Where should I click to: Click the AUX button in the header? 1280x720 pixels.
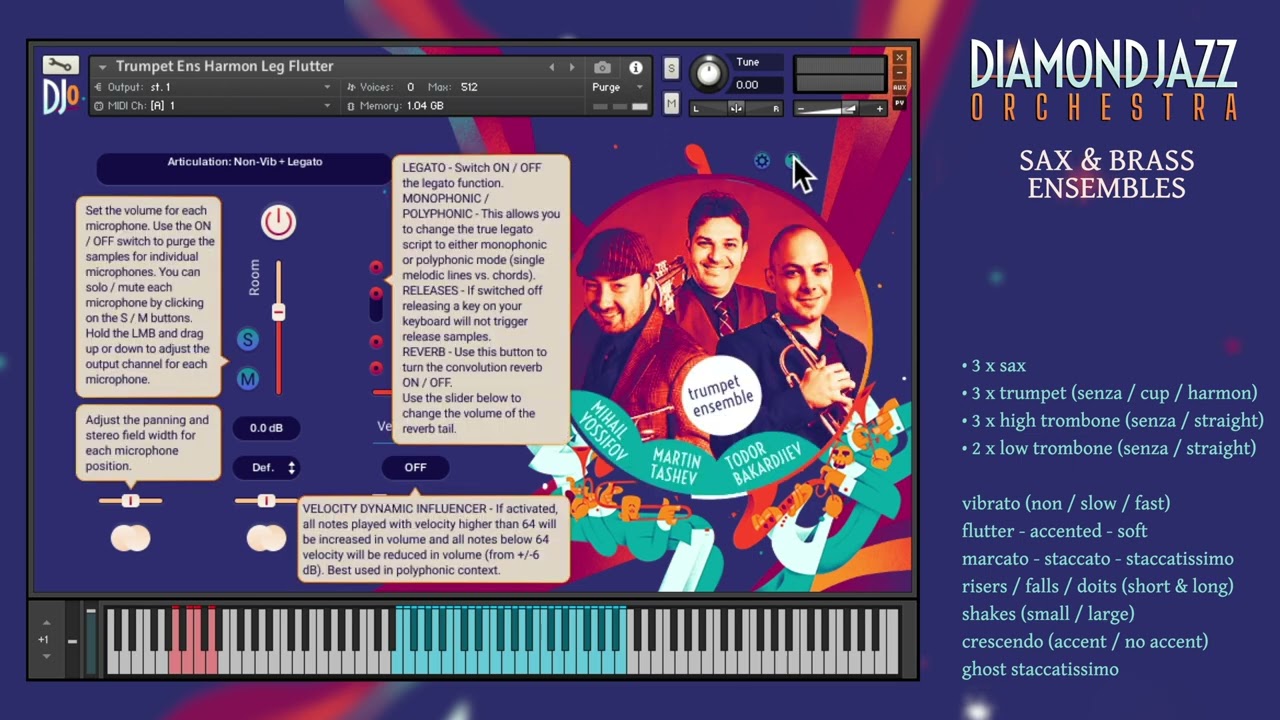899,87
